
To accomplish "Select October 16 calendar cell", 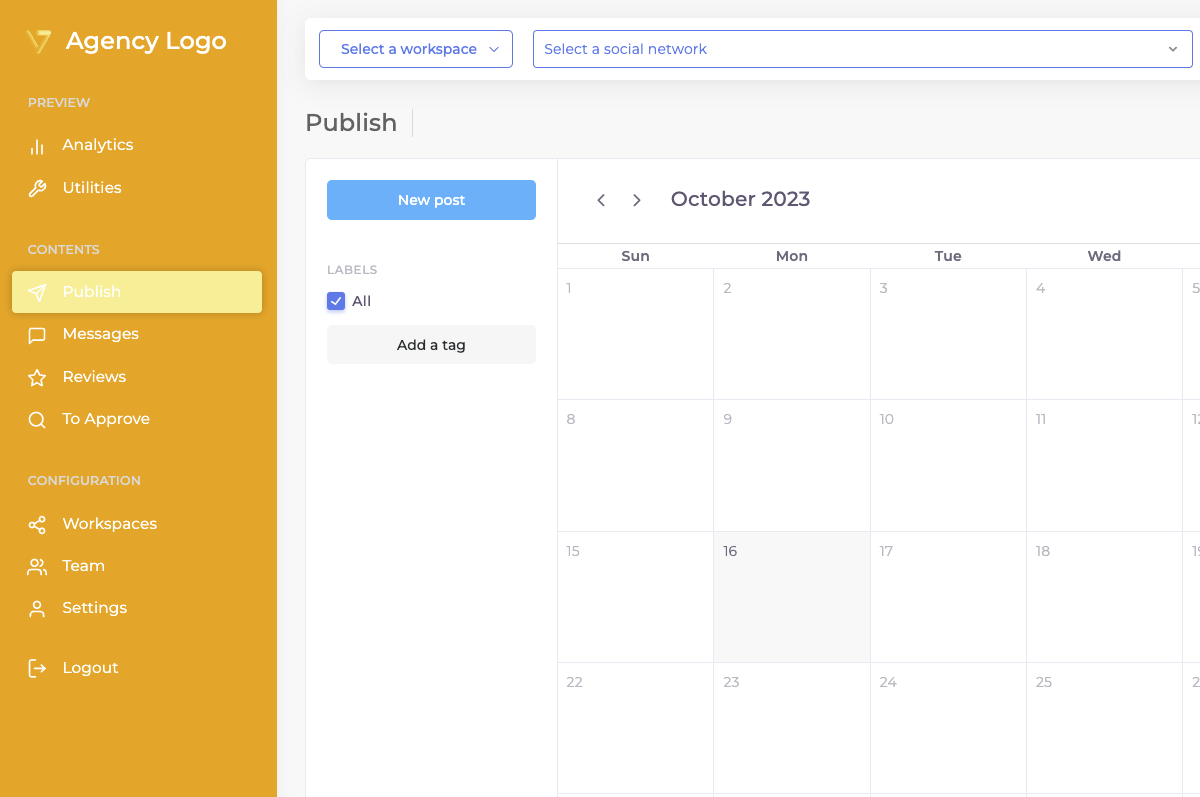I will pyautogui.click(x=792, y=597).
